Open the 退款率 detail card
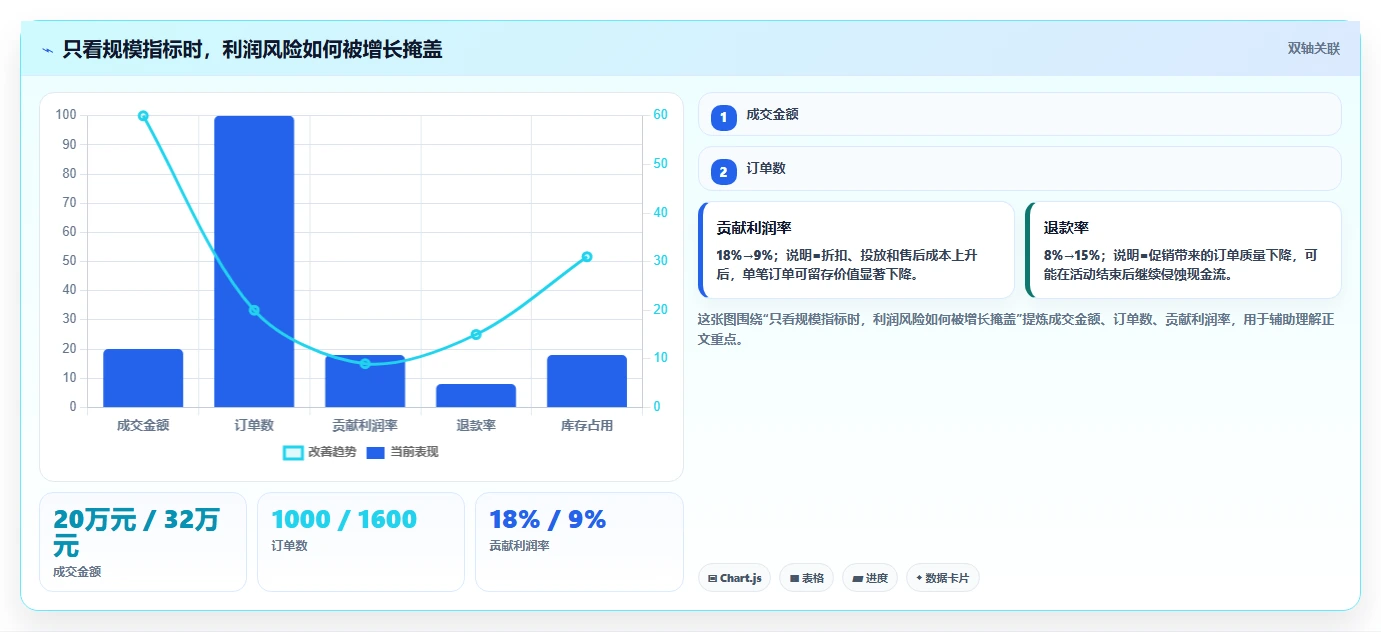1381x632 pixels. click(1183, 250)
